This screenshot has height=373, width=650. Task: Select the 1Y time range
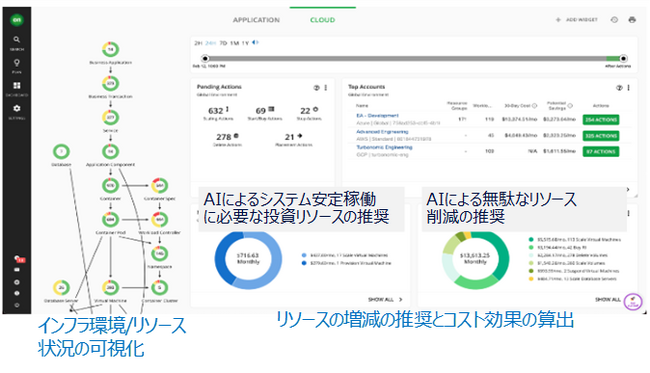pyautogui.click(x=245, y=43)
